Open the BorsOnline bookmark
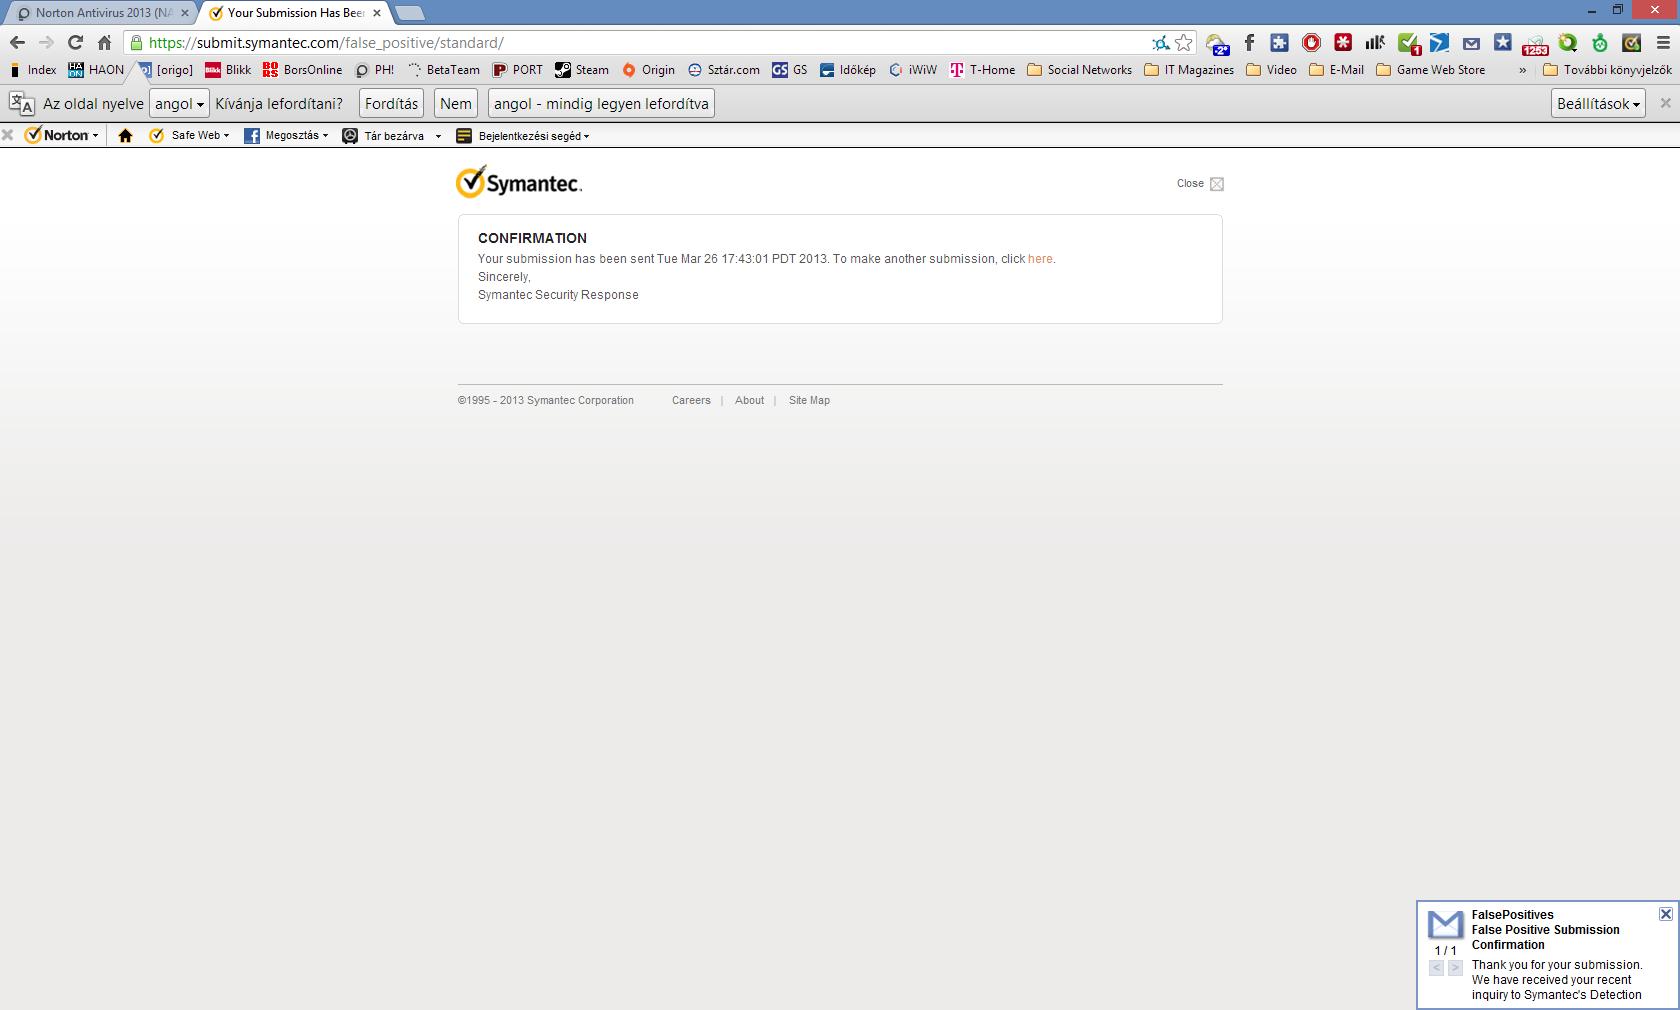This screenshot has height=1010, width=1680. (x=302, y=70)
